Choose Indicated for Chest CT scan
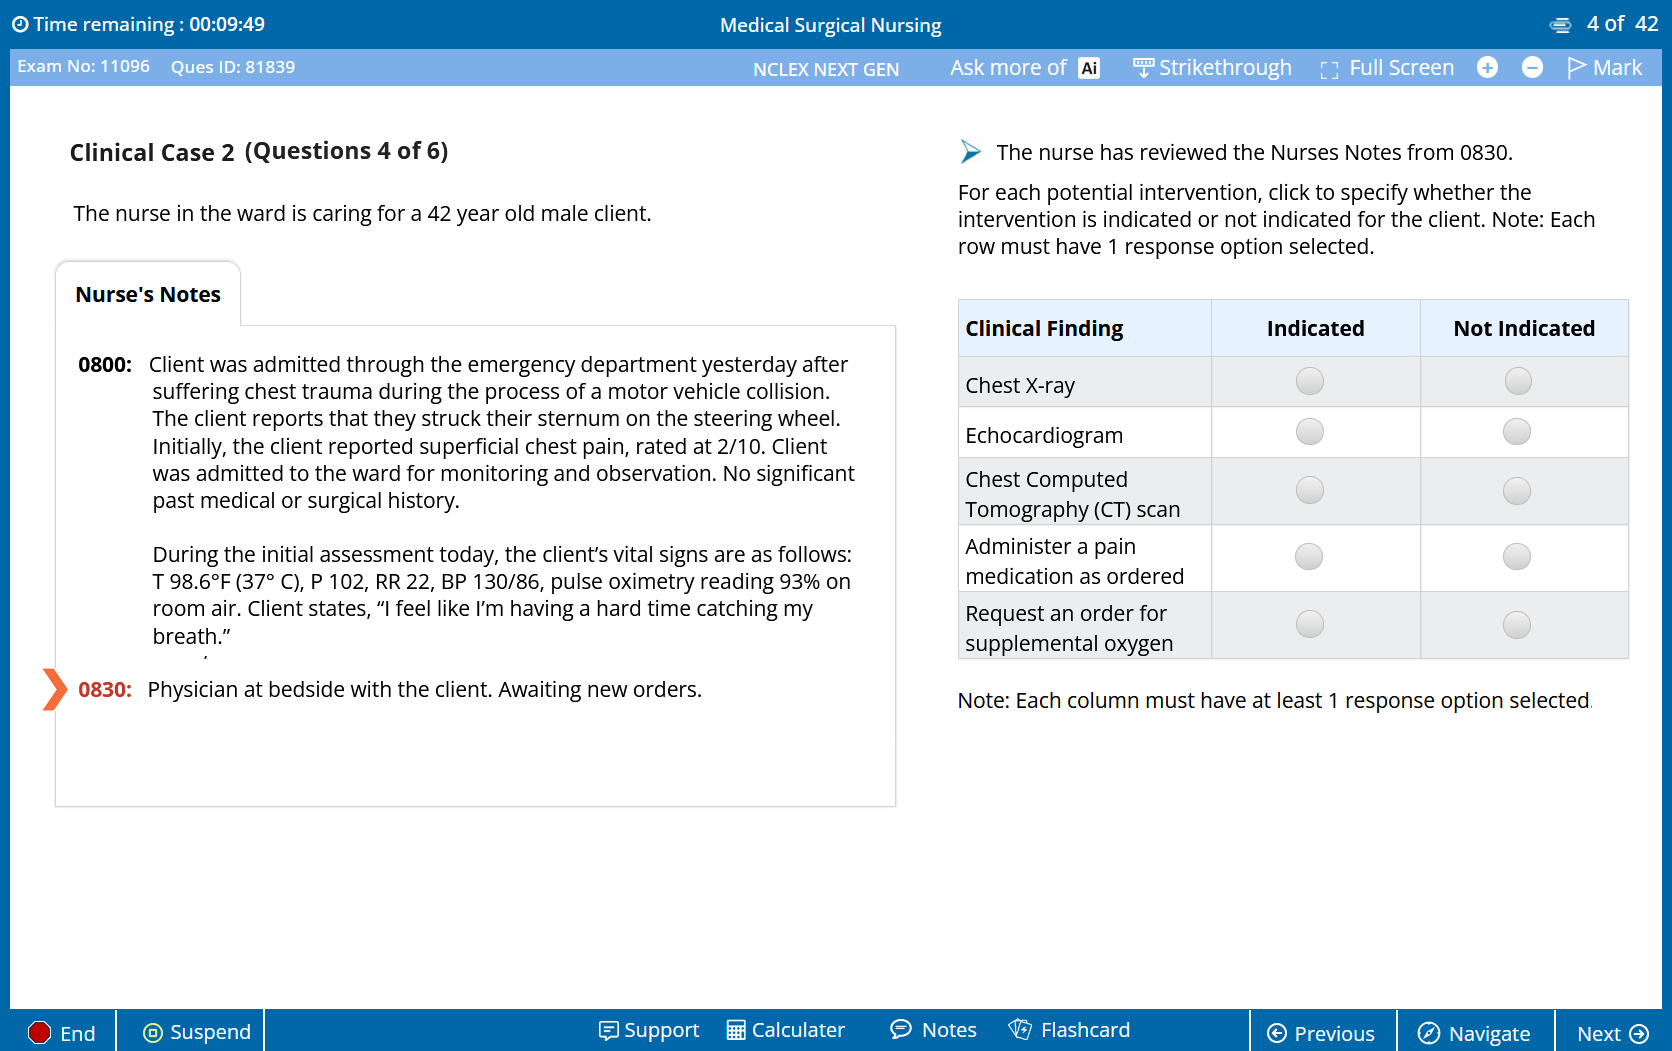The height and width of the screenshot is (1051, 1672). [x=1309, y=490]
